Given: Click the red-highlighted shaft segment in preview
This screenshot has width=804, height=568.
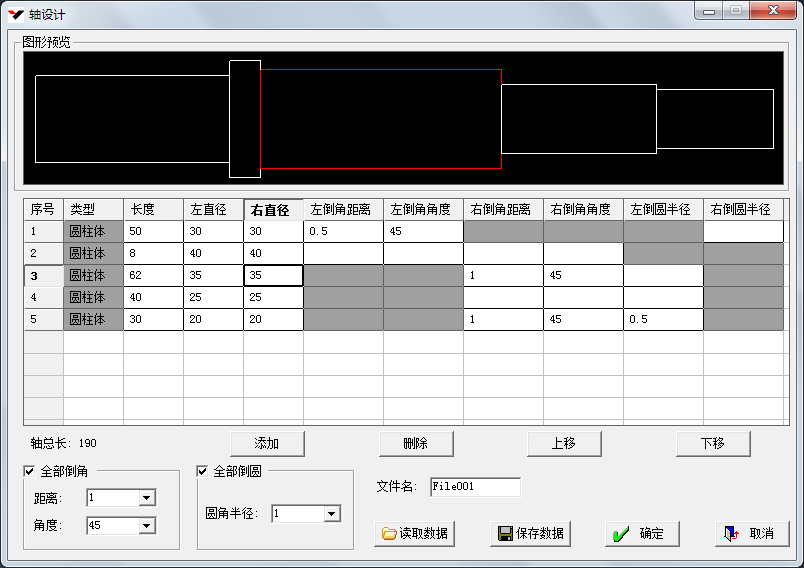Looking at the screenshot, I should 380,119.
